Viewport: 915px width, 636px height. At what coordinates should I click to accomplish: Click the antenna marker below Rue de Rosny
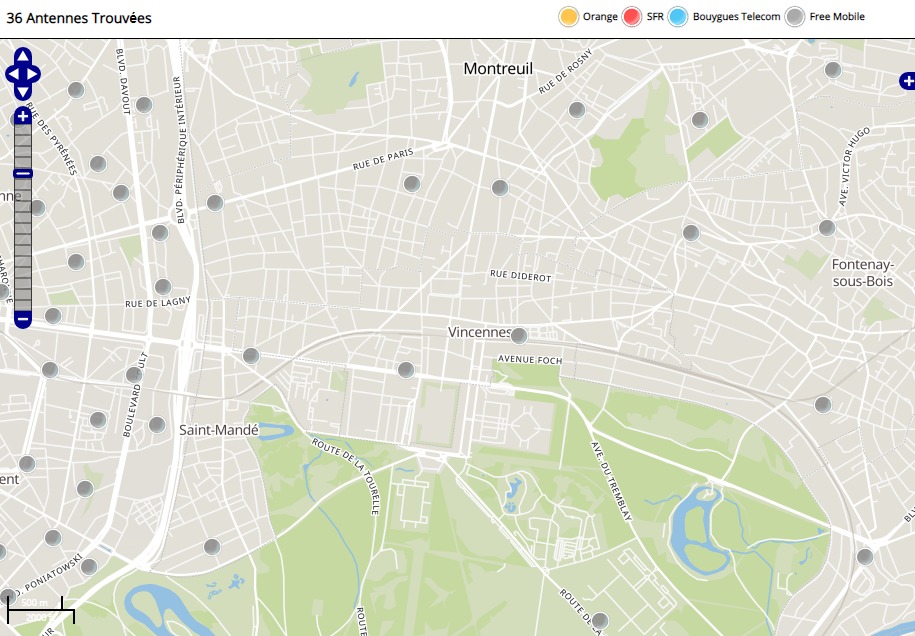point(576,110)
